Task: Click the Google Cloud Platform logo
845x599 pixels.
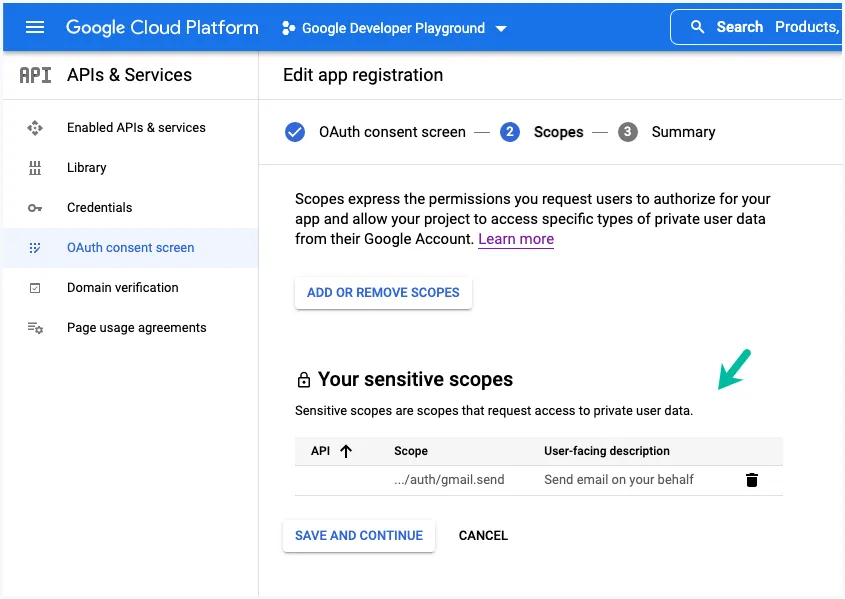Action: [161, 27]
